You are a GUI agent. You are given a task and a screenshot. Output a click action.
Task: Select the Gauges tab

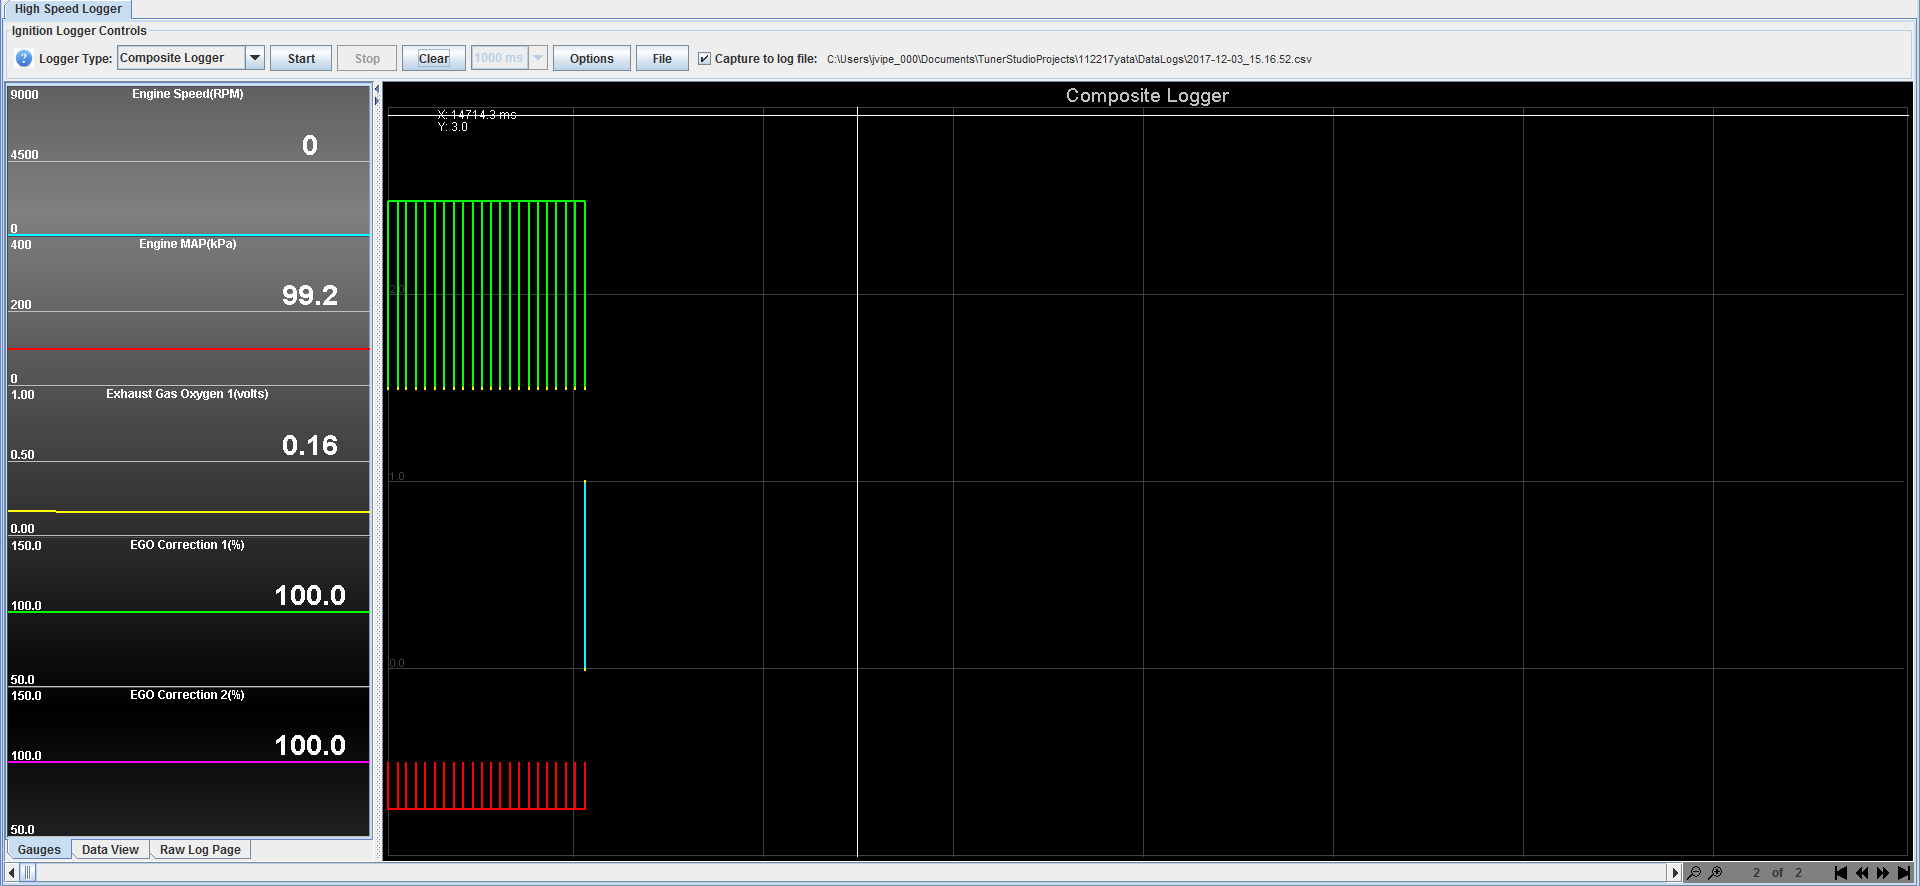click(x=39, y=850)
